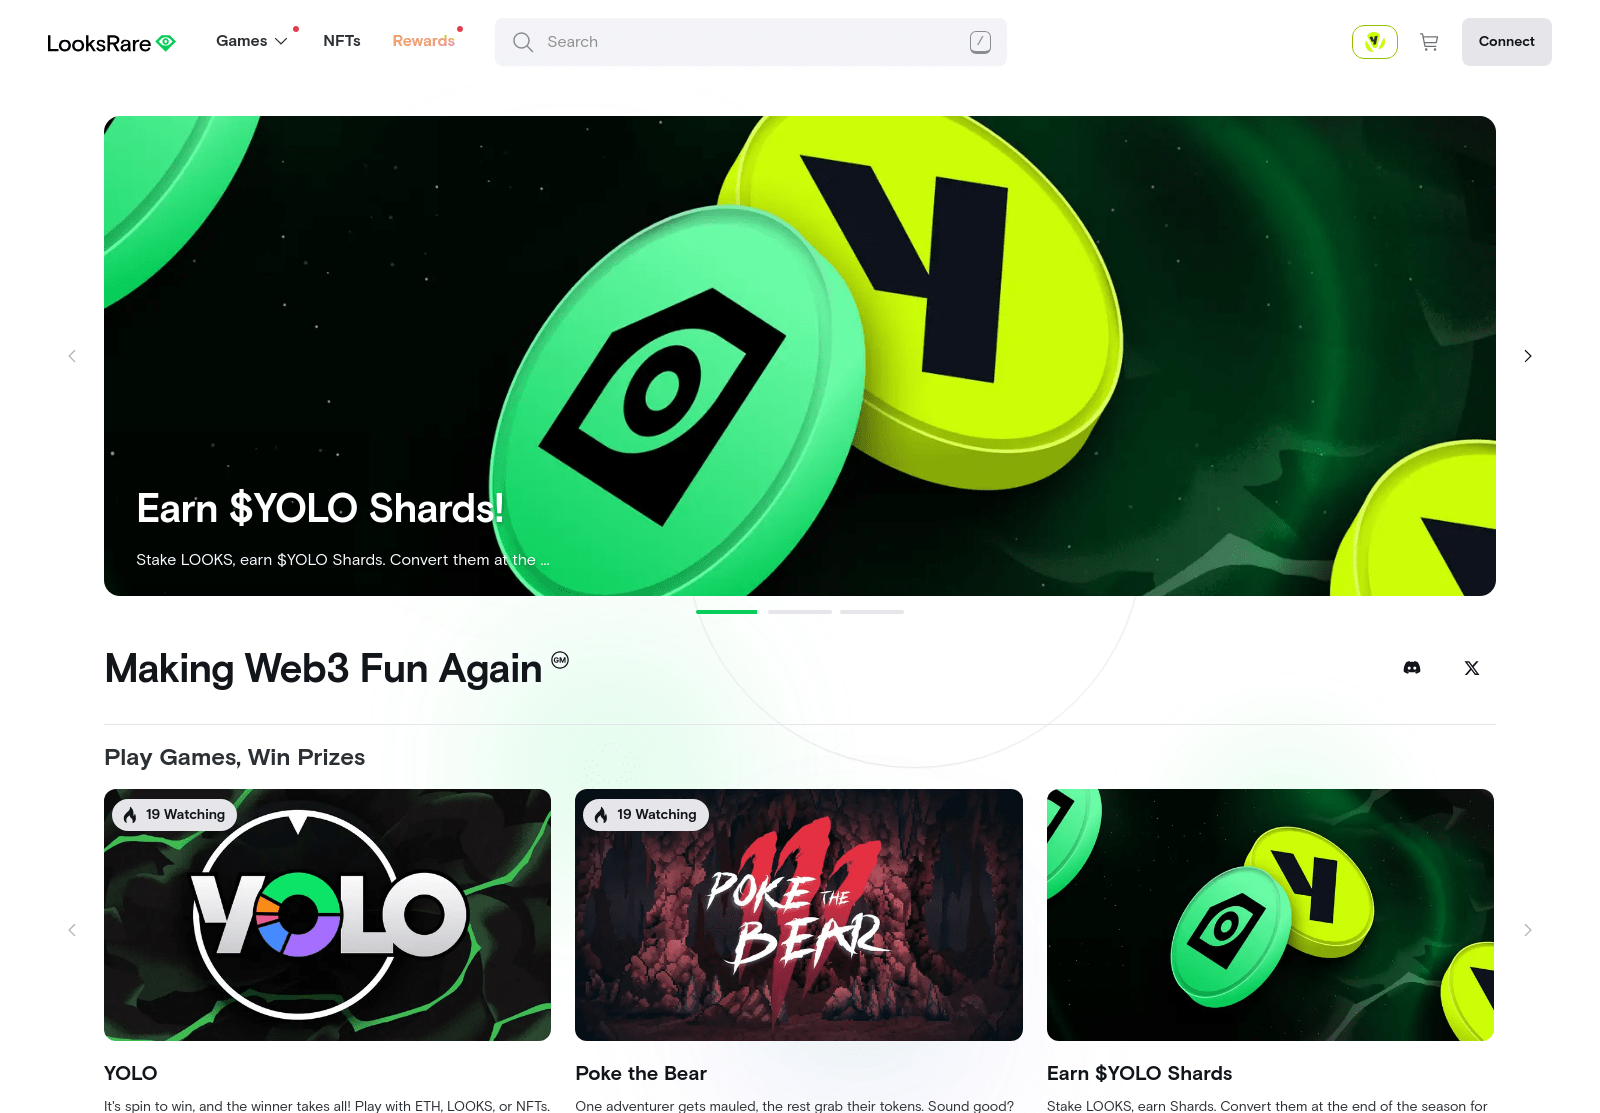
Task: Click the slash shortcut icon in search
Action: (x=980, y=42)
